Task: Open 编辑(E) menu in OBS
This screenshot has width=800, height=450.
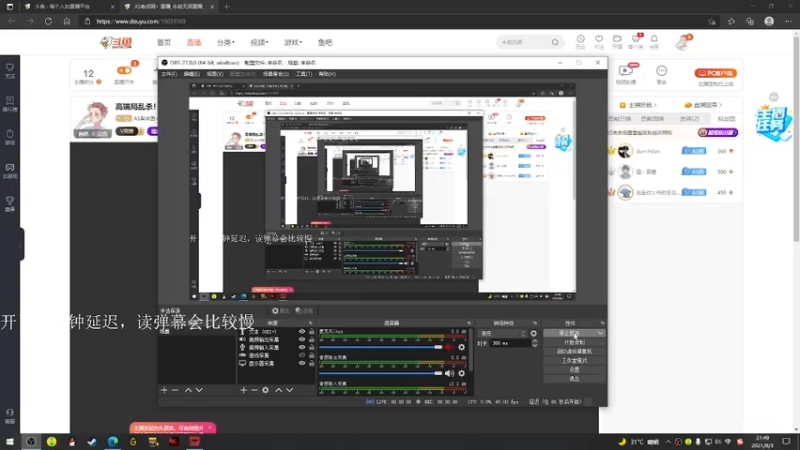Action: tap(191, 74)
